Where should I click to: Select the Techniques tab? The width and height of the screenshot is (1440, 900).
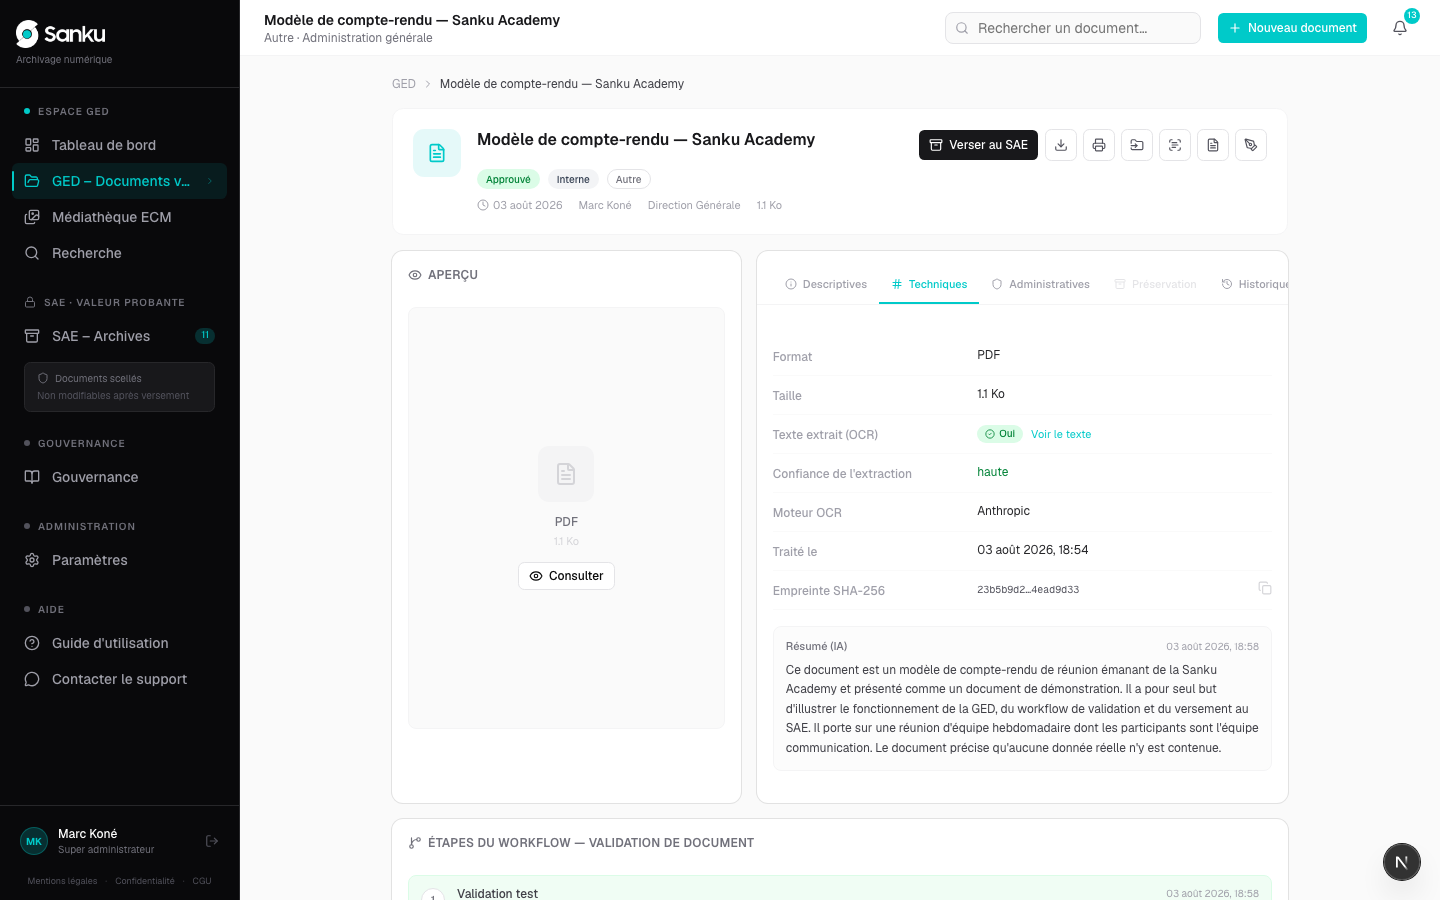point(929,284)
